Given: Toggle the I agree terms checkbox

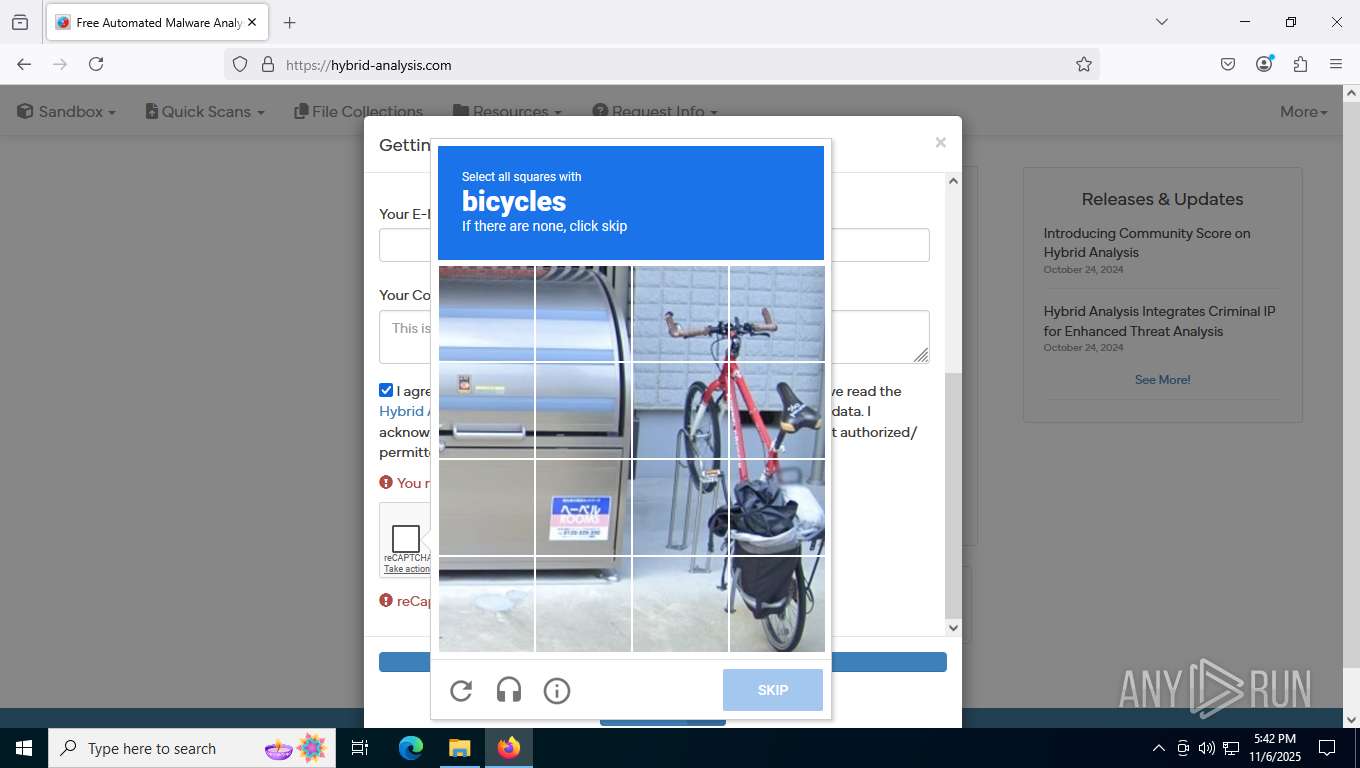Looking at the screenshot, I should tap(386, 390).
